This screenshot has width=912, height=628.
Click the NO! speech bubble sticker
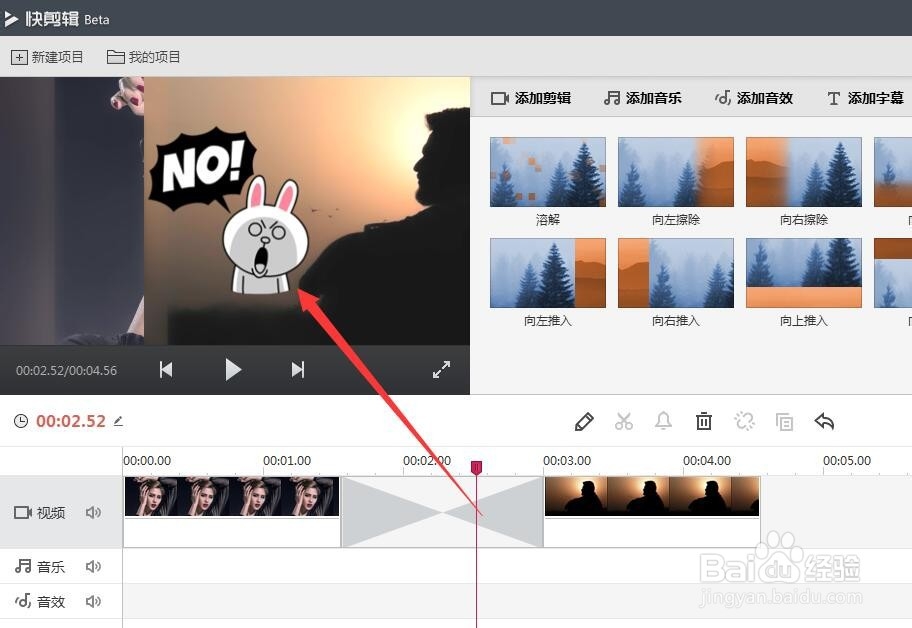(x=202, y=169)
